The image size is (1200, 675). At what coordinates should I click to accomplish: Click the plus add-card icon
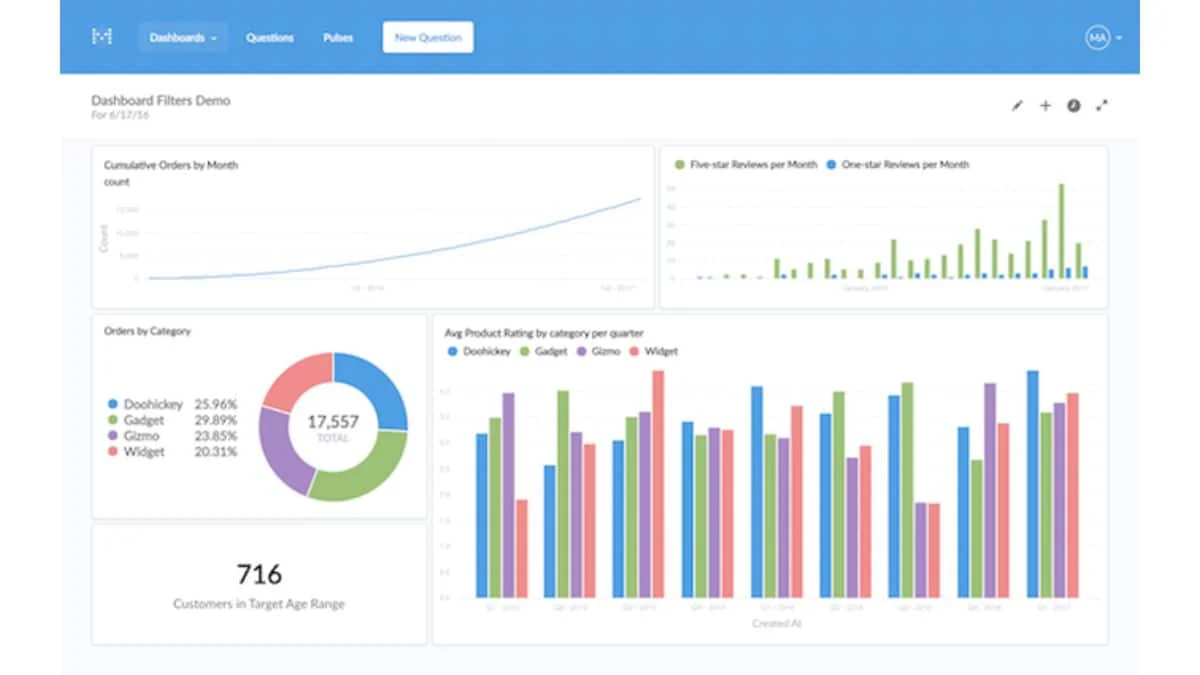click(x=1045, y=105)
